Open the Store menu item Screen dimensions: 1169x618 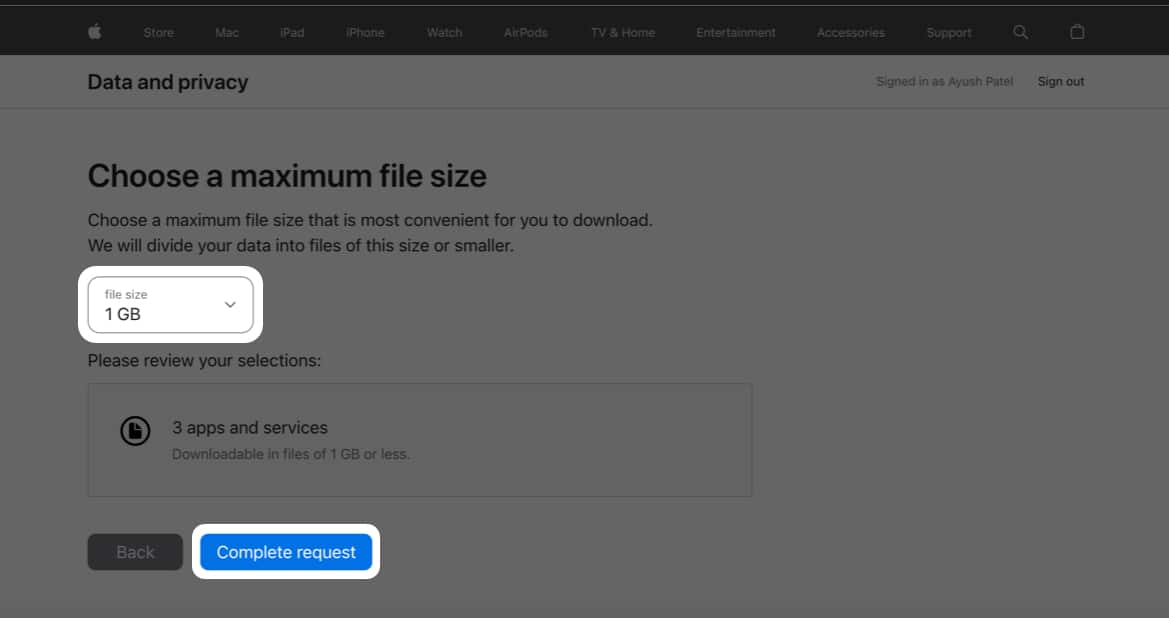pos(159,33)
